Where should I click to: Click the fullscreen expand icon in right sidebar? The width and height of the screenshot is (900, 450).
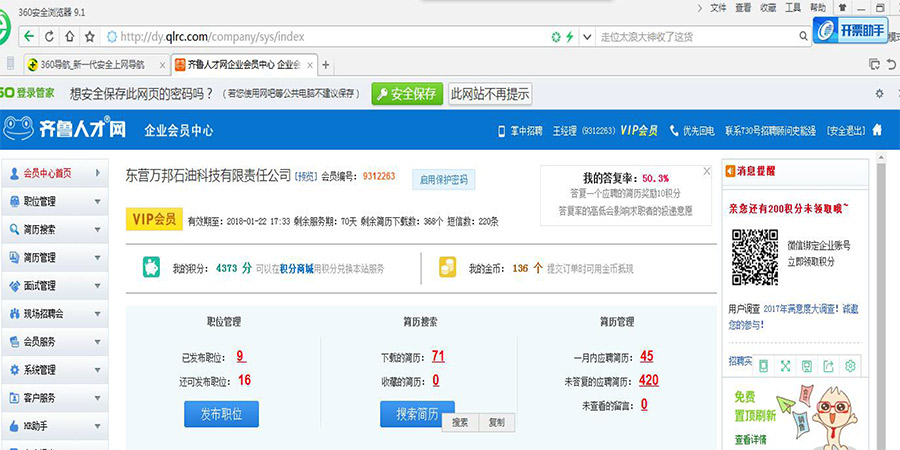pyautogui.click(x=784, y=366)
